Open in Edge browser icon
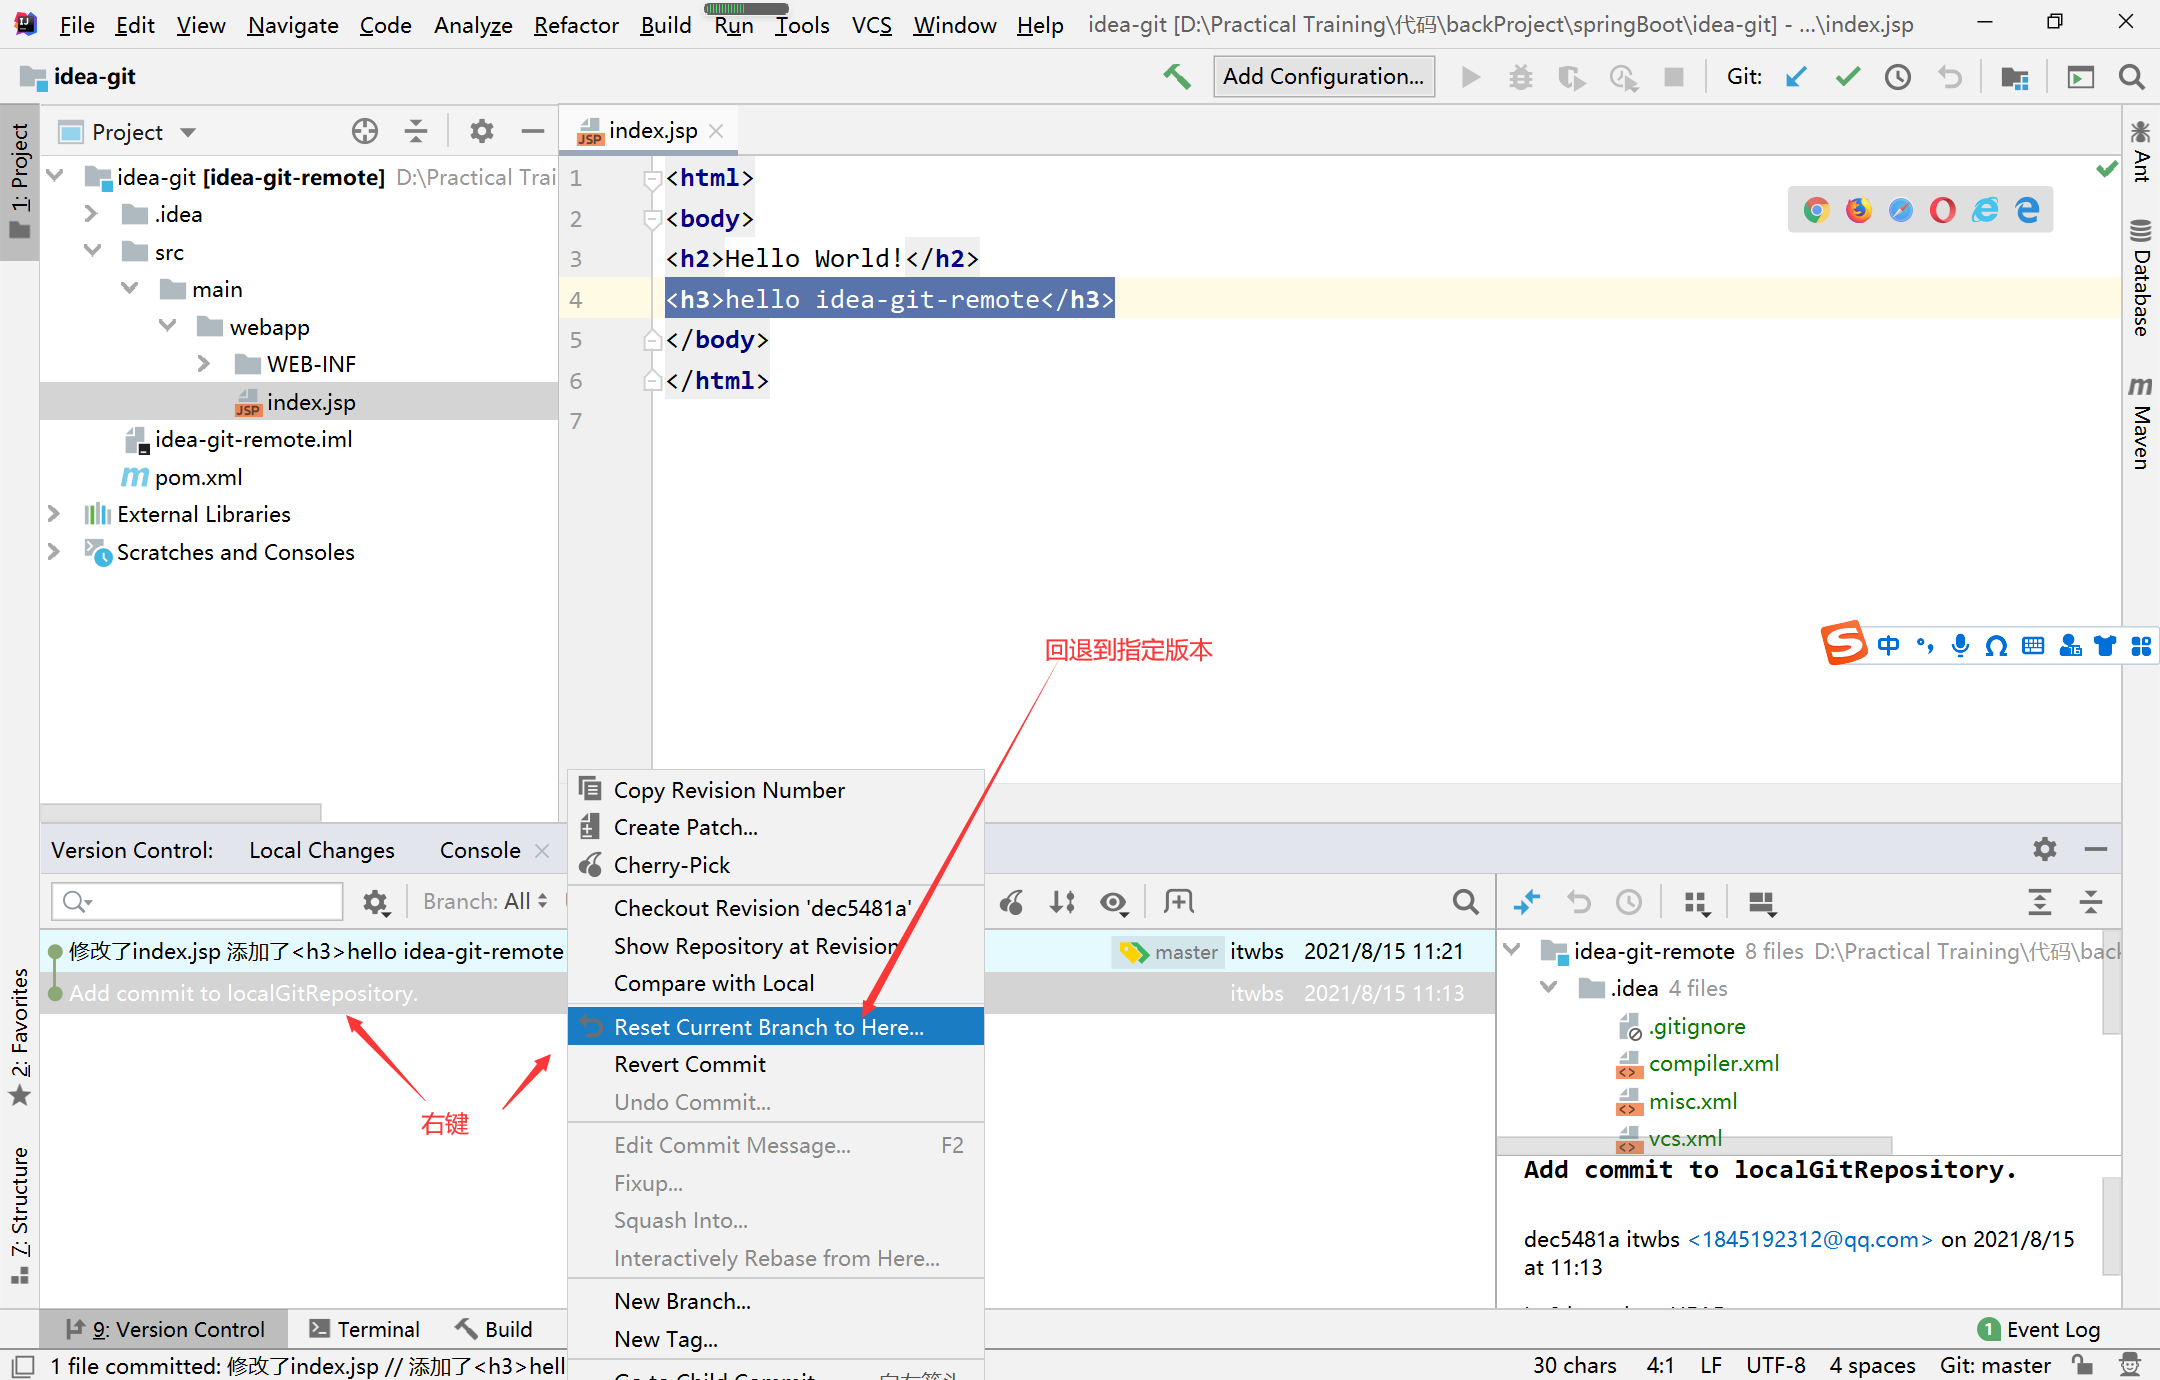2160x1380 pixels. click(2027, 210)
